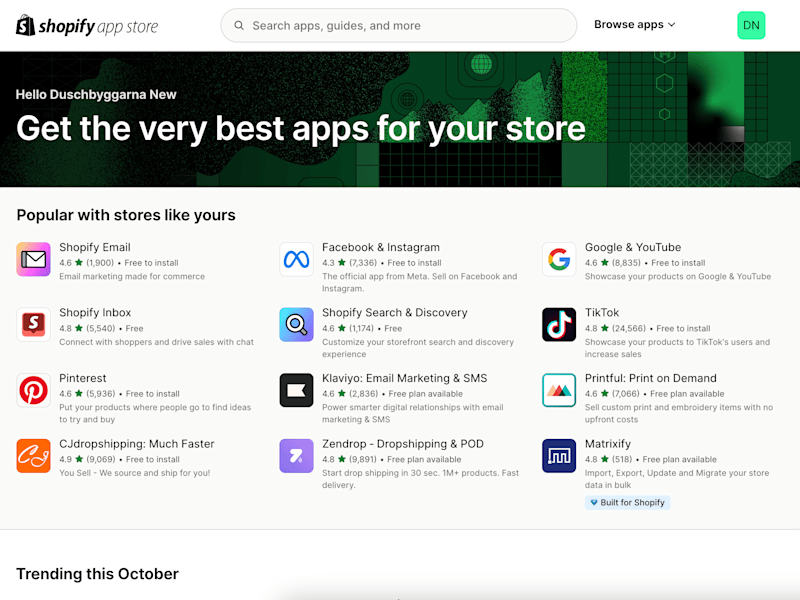Click the Built for Shopify badge
800x600 pixels.
[628, 503]
